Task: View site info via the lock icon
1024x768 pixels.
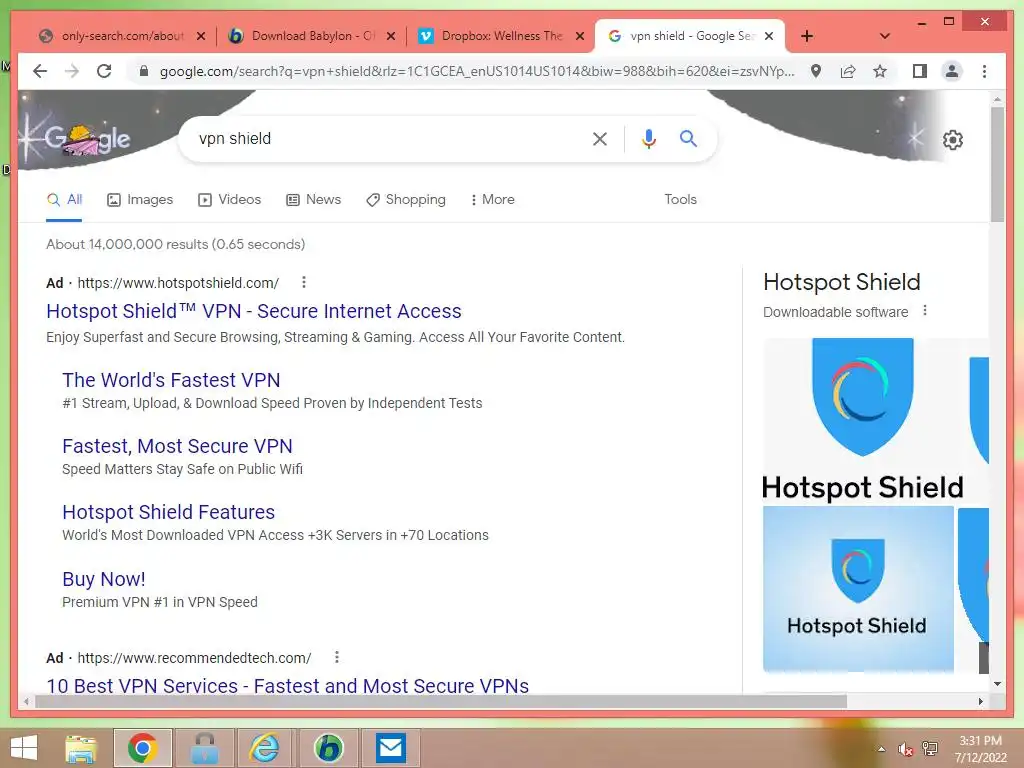Action: click(x=144, y=71)
